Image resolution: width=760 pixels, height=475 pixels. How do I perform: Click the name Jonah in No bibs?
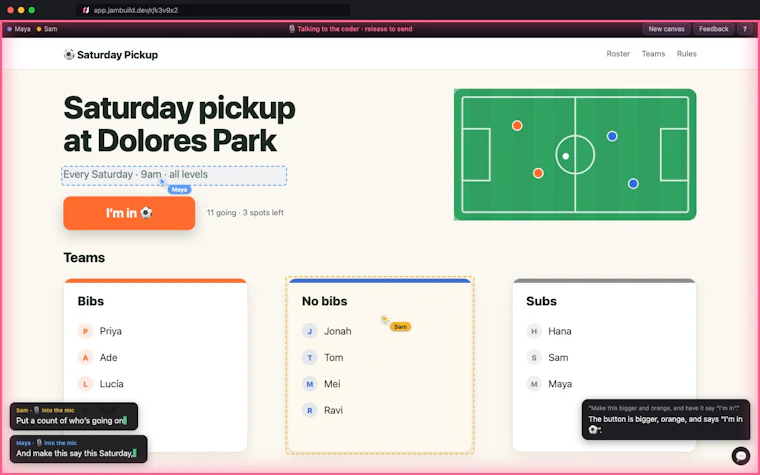[x=338, y=331]
